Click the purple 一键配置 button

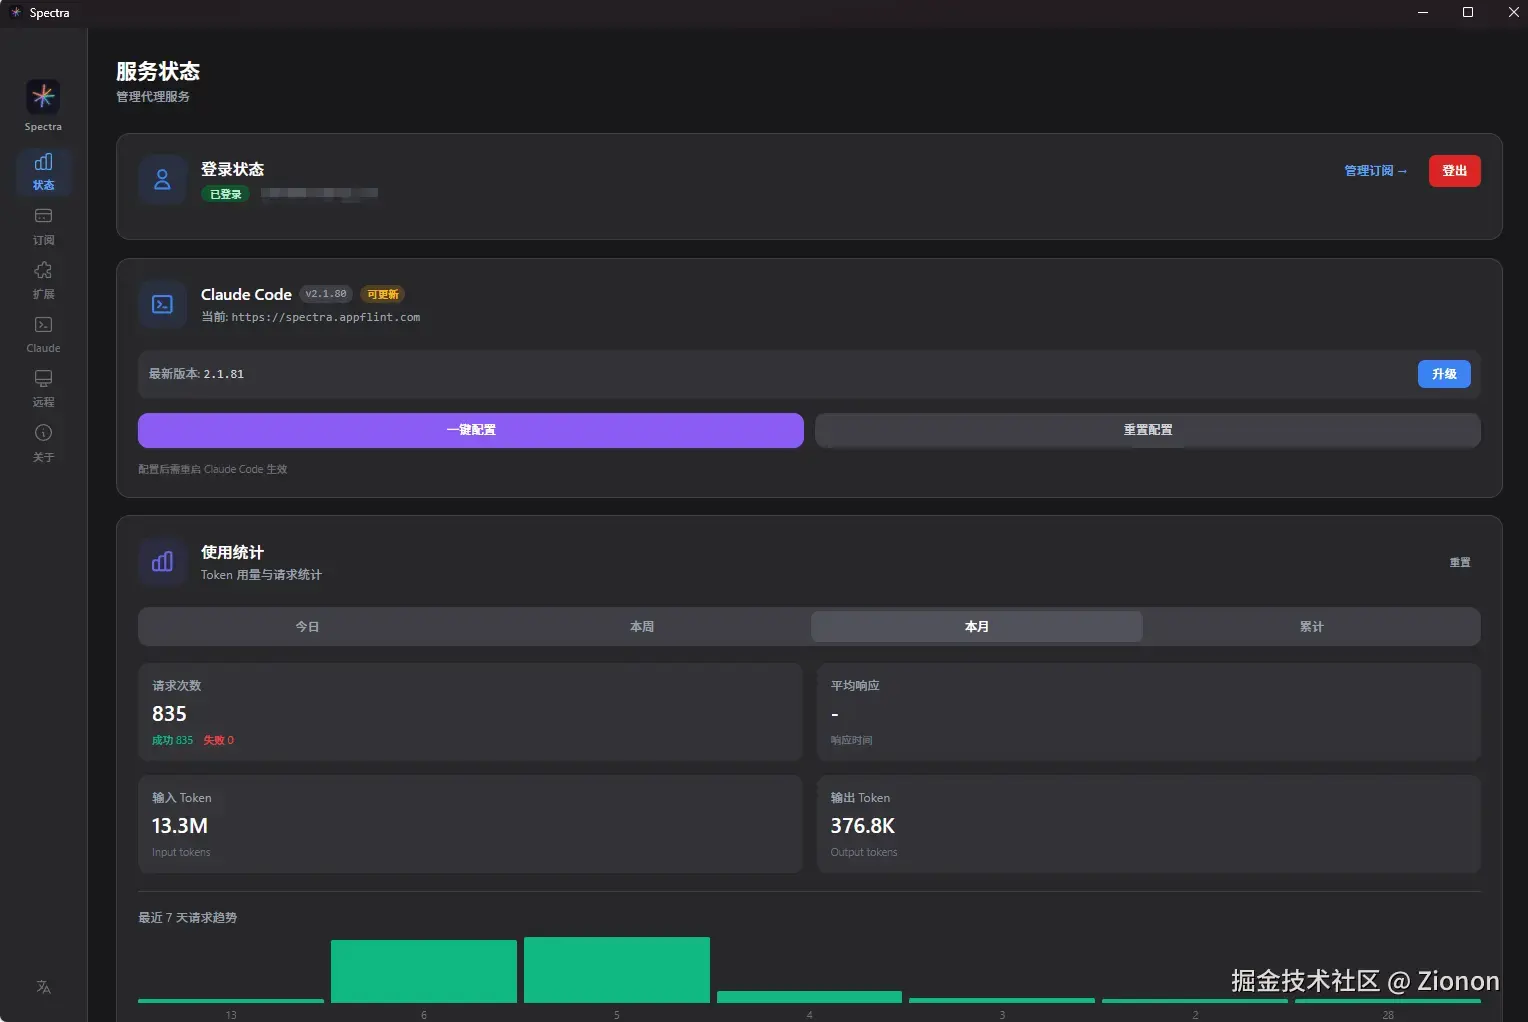point(471,430)
